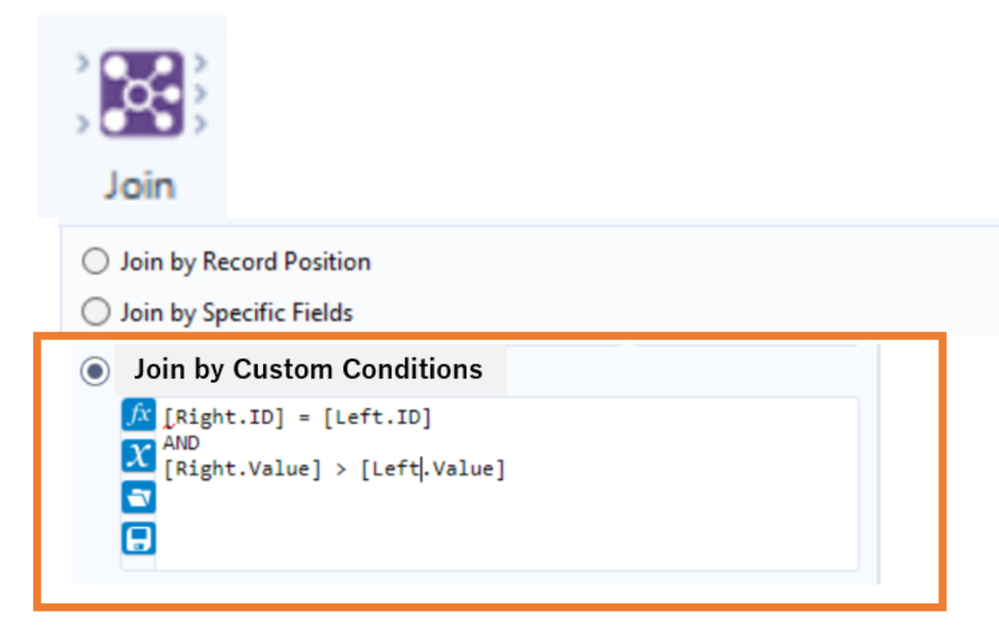Click the purple Join tool icon

139,94
